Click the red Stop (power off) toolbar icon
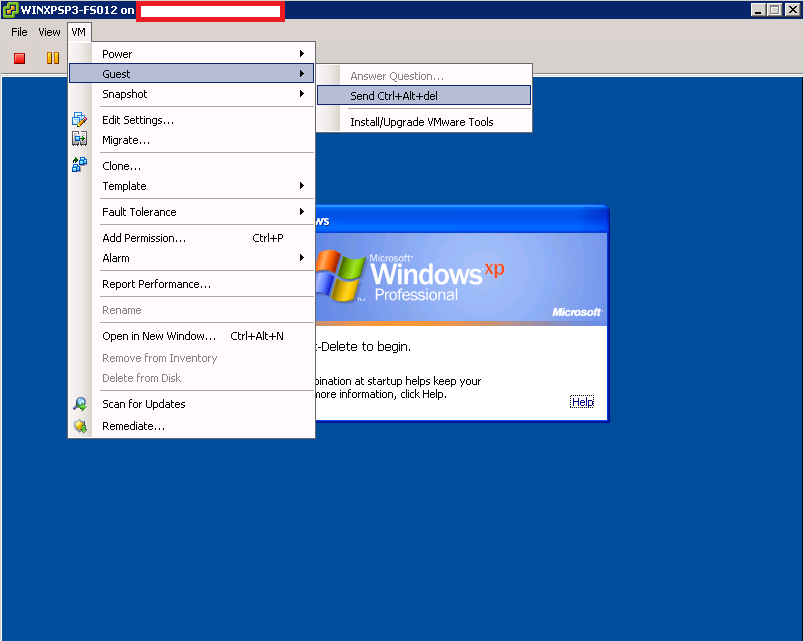 click(19, 58)
